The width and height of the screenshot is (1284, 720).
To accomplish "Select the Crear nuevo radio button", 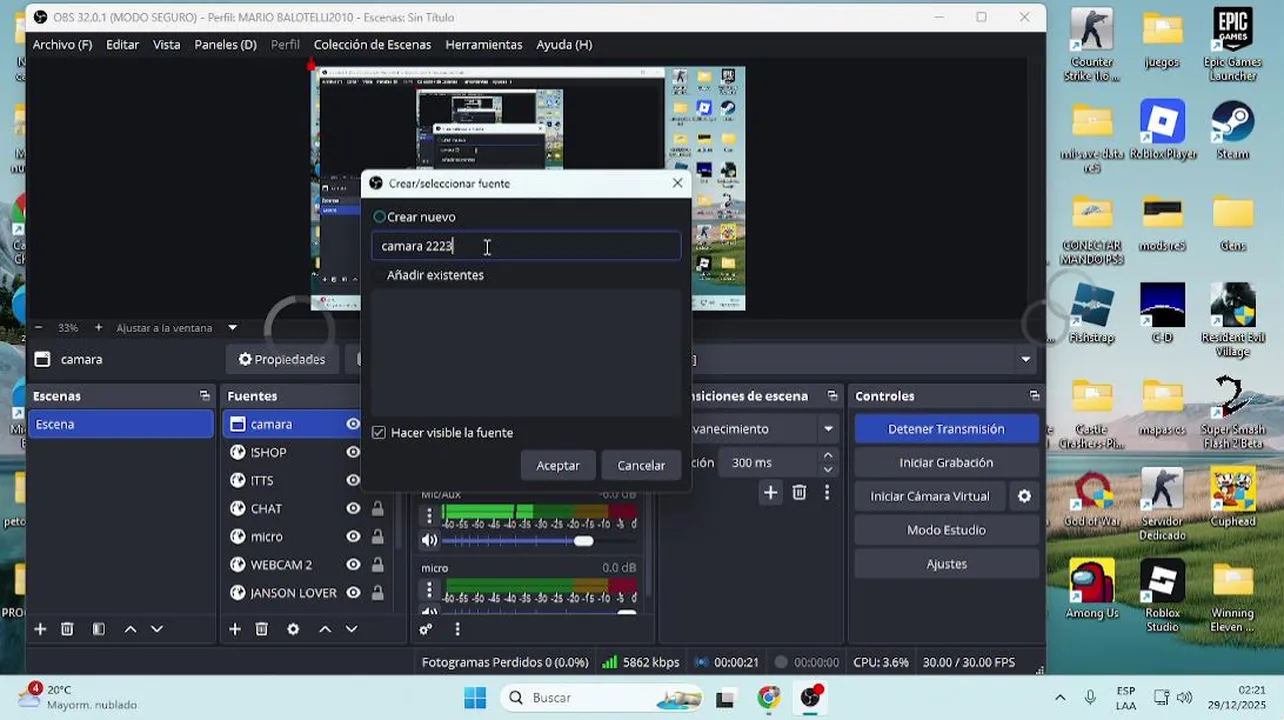I will (x=379, y=217).
